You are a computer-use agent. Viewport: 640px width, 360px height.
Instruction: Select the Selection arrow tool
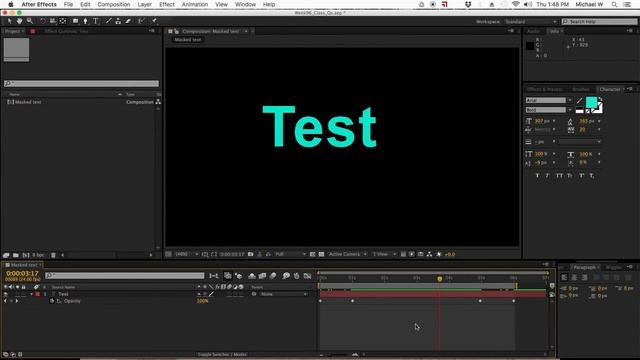tap(10, 21)
